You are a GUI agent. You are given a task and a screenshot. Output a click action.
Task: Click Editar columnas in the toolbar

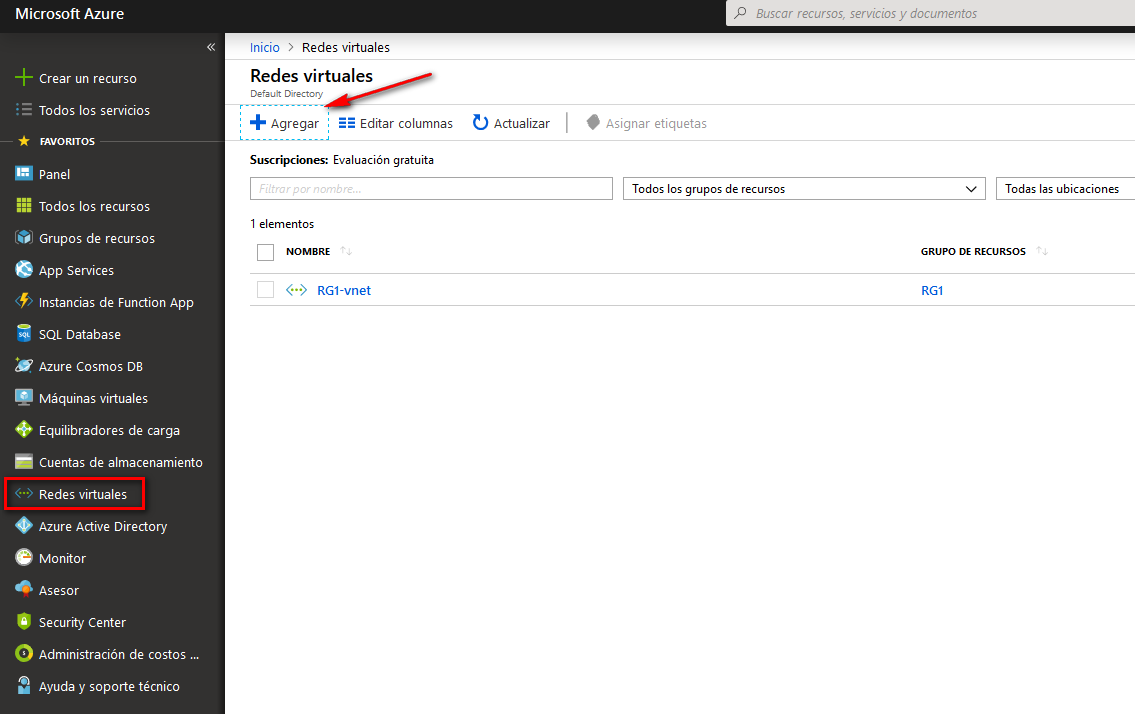(396, 123)
